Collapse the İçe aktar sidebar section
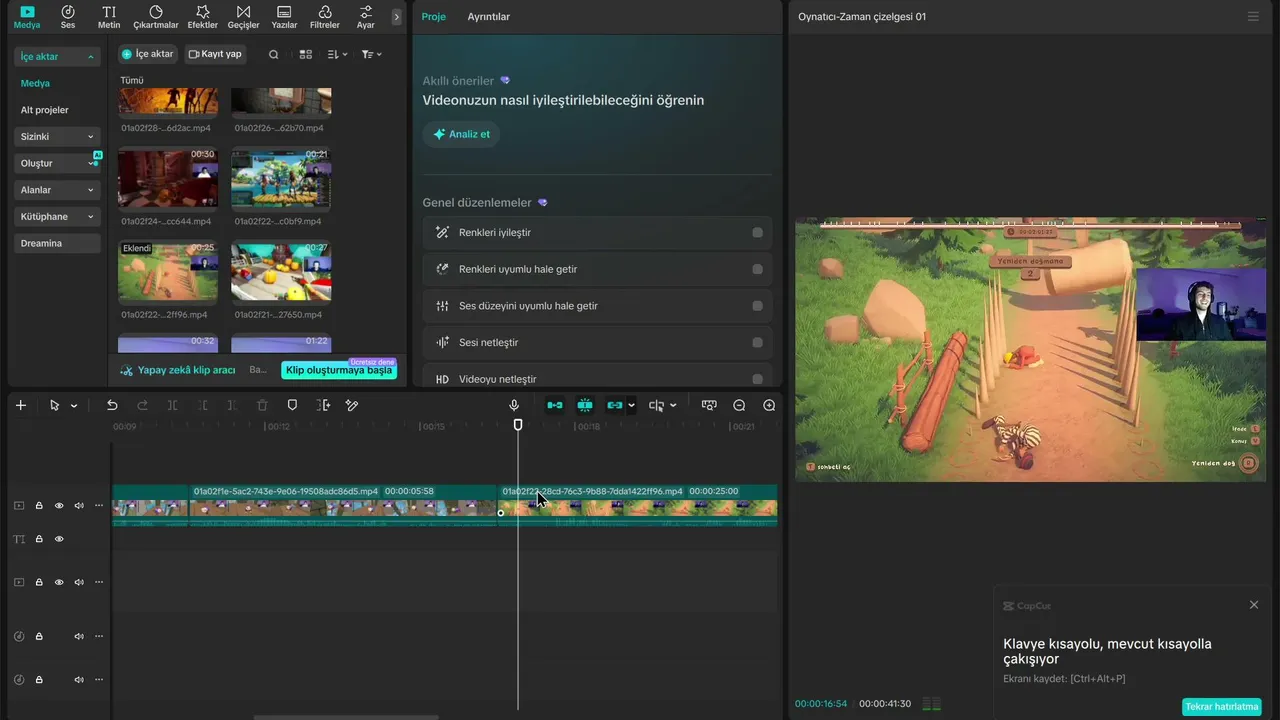This screenshot has width=1280, height=720. pos(57,57)
